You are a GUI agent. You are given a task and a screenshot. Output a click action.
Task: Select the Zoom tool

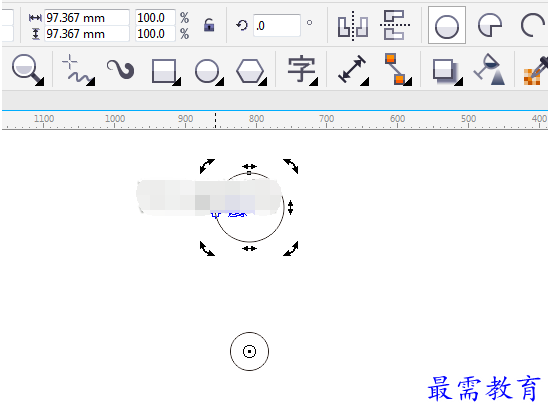point(27,69)
